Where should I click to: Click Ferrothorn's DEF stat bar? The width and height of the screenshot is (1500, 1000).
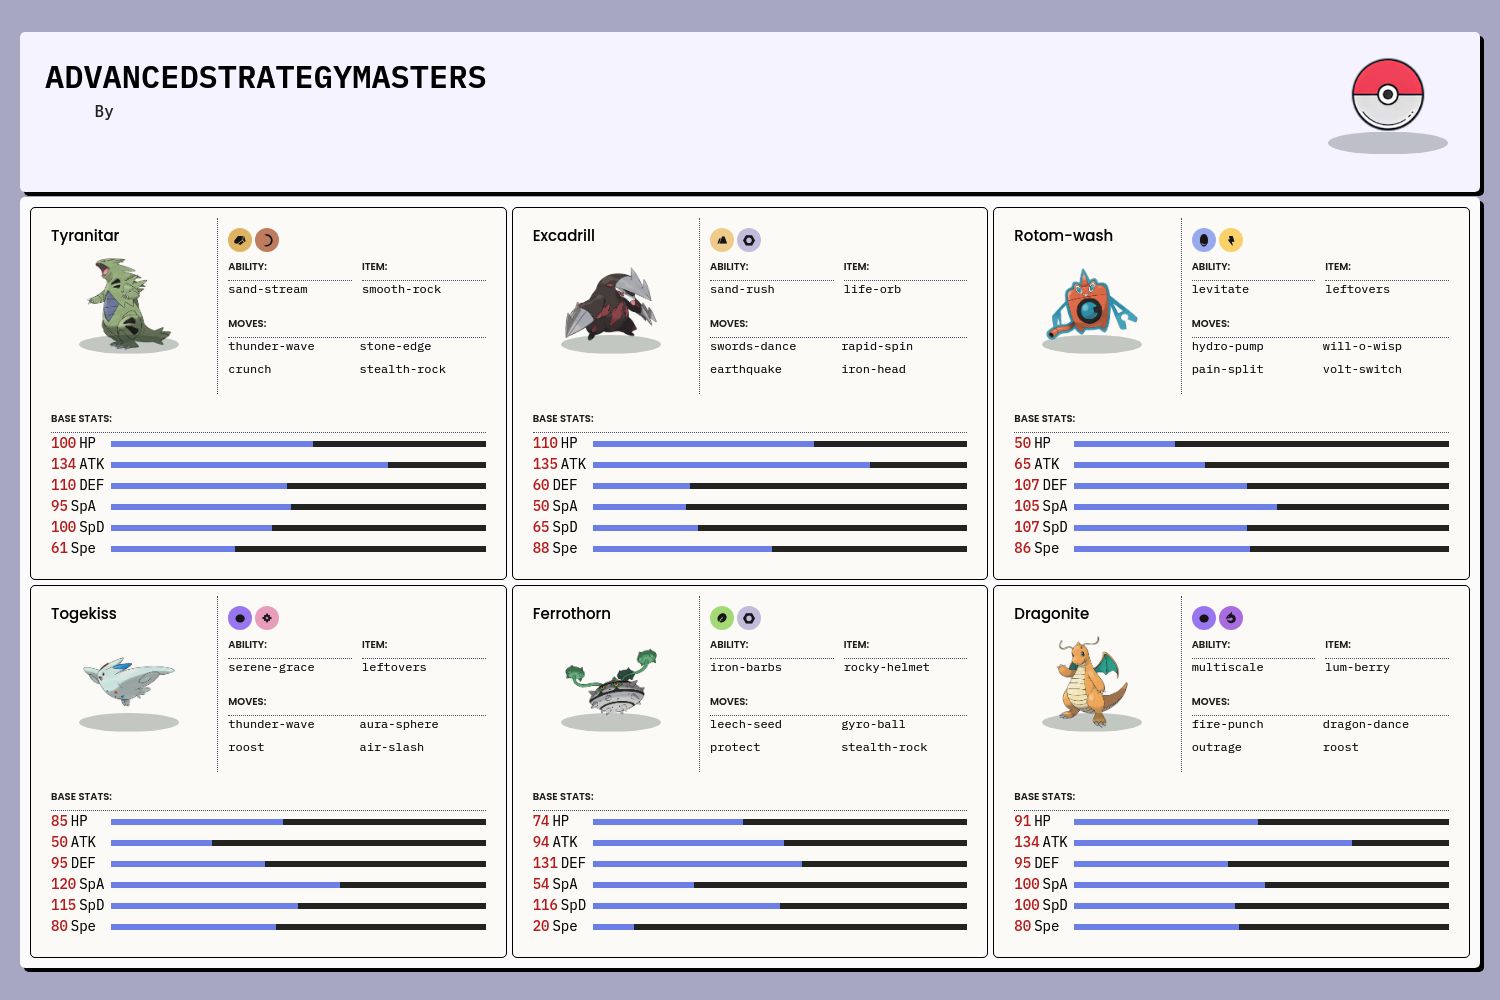779,863
